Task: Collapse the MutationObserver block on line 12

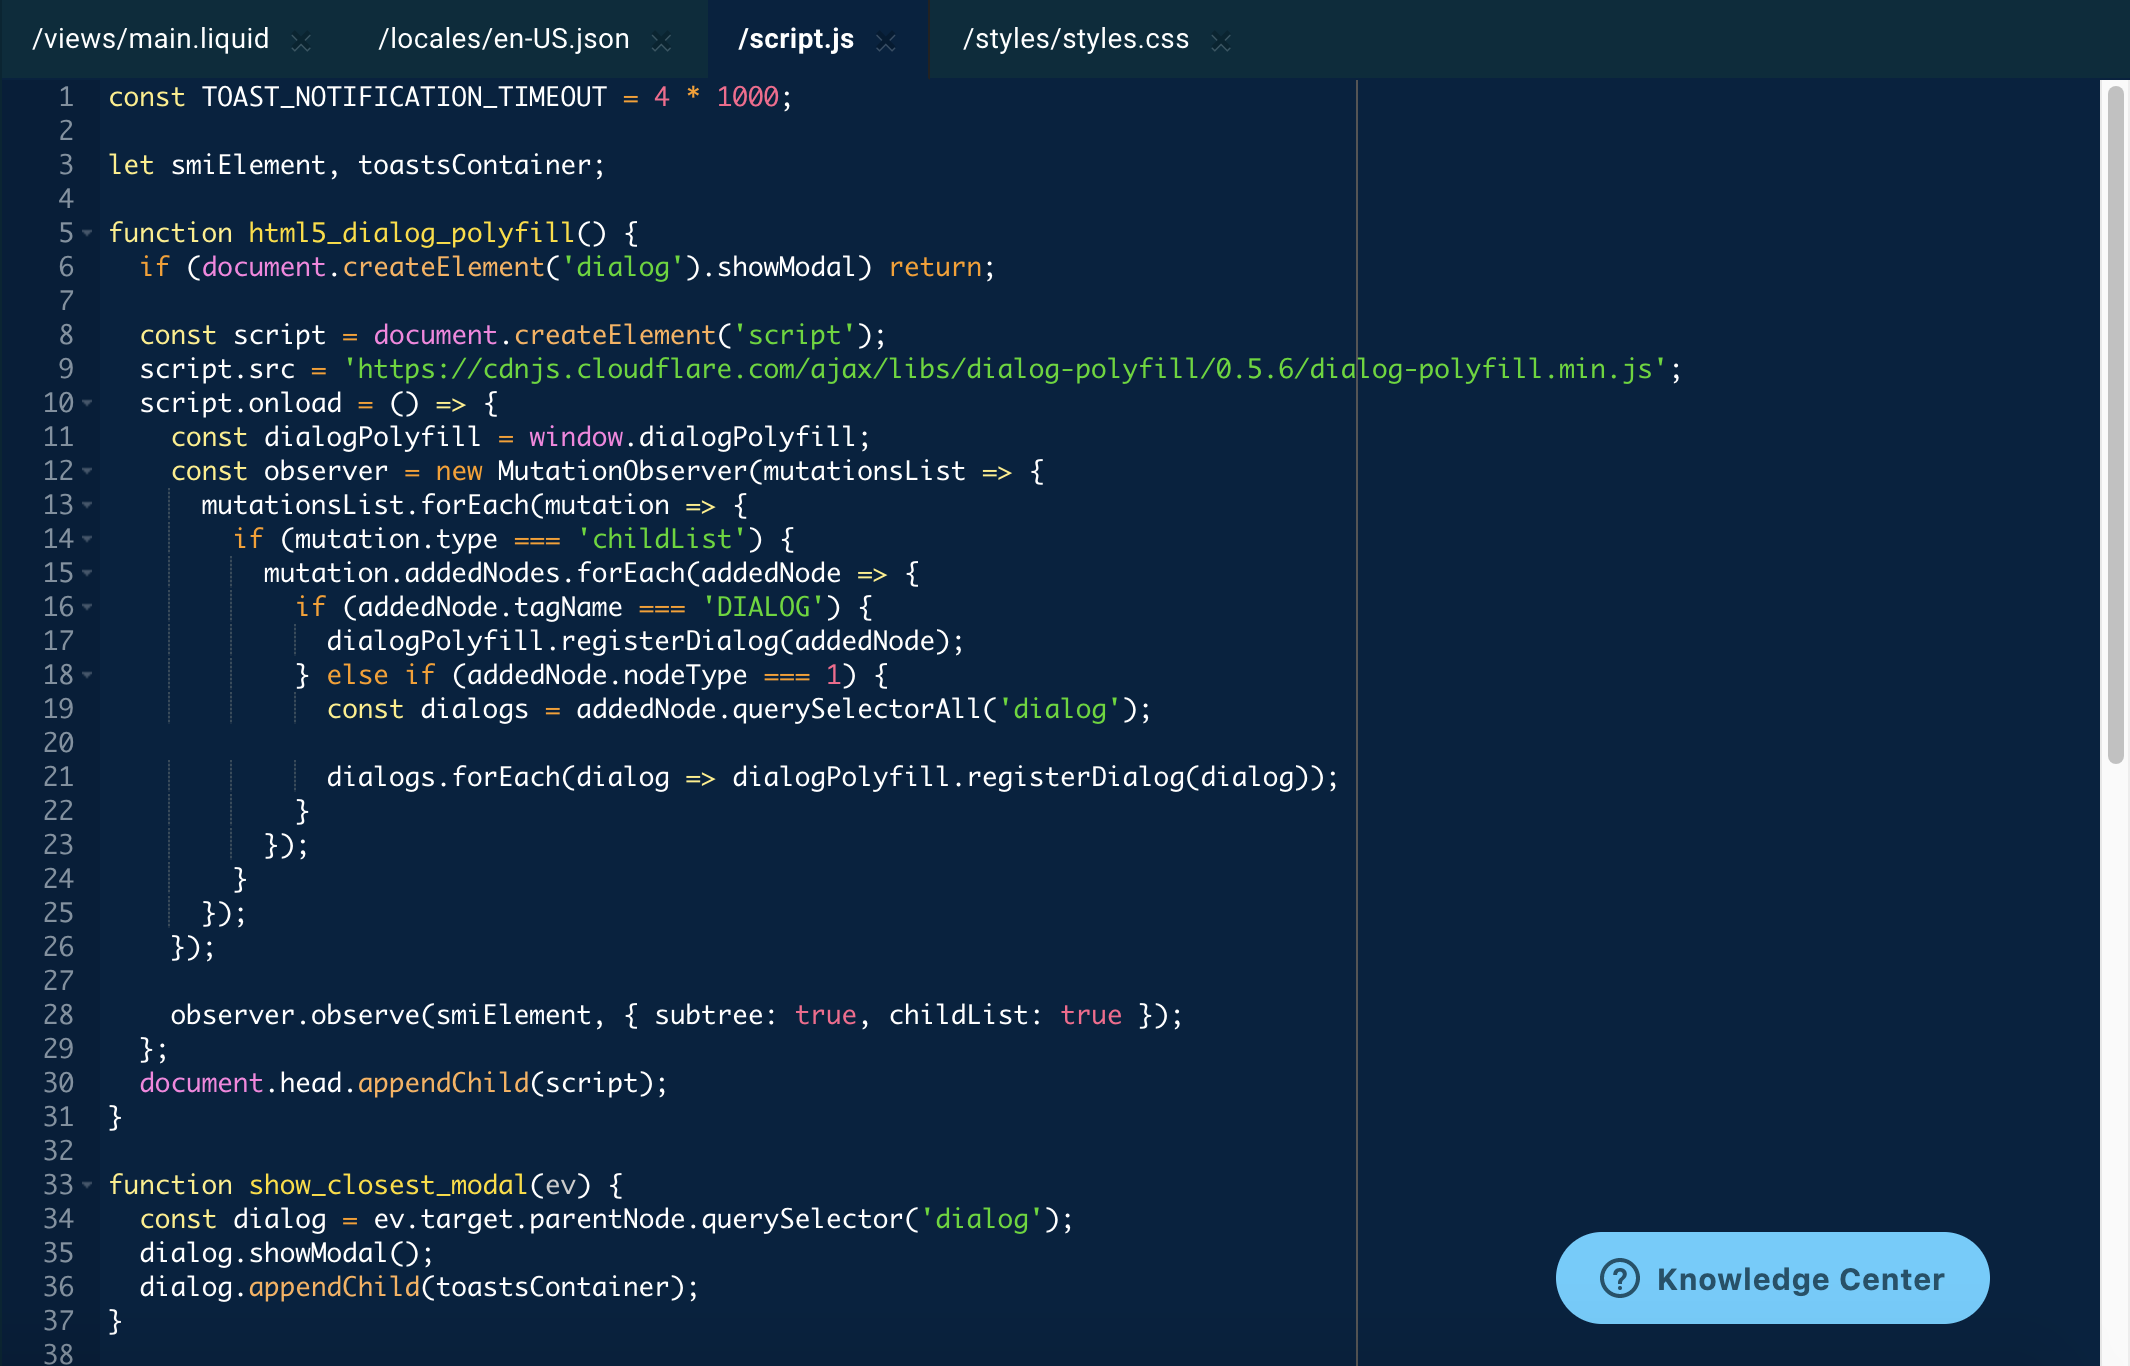Action: coord(88,471)
